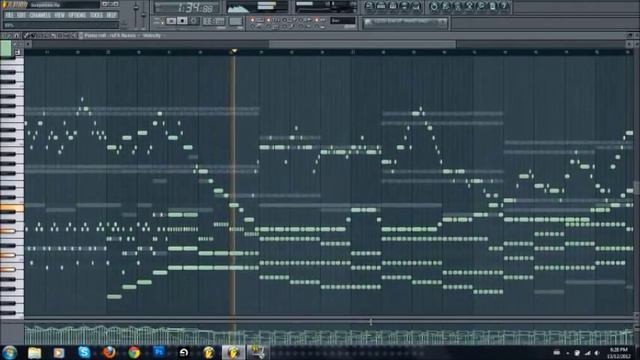Open the step sequencer shortcut icon
640x360 pixels.
(381, 6)
